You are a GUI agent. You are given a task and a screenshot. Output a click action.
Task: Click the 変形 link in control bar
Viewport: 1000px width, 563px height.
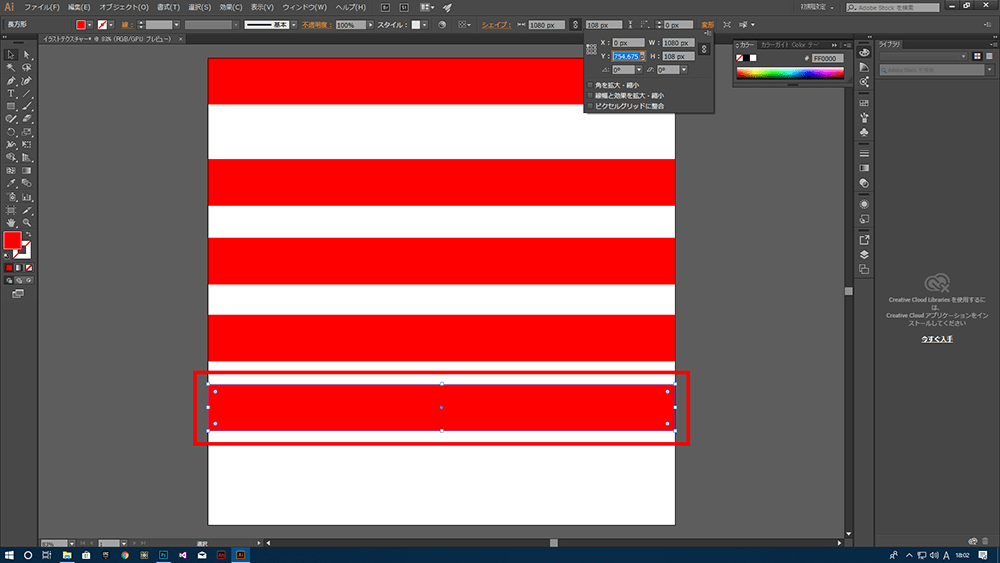[x=707, y=25]
